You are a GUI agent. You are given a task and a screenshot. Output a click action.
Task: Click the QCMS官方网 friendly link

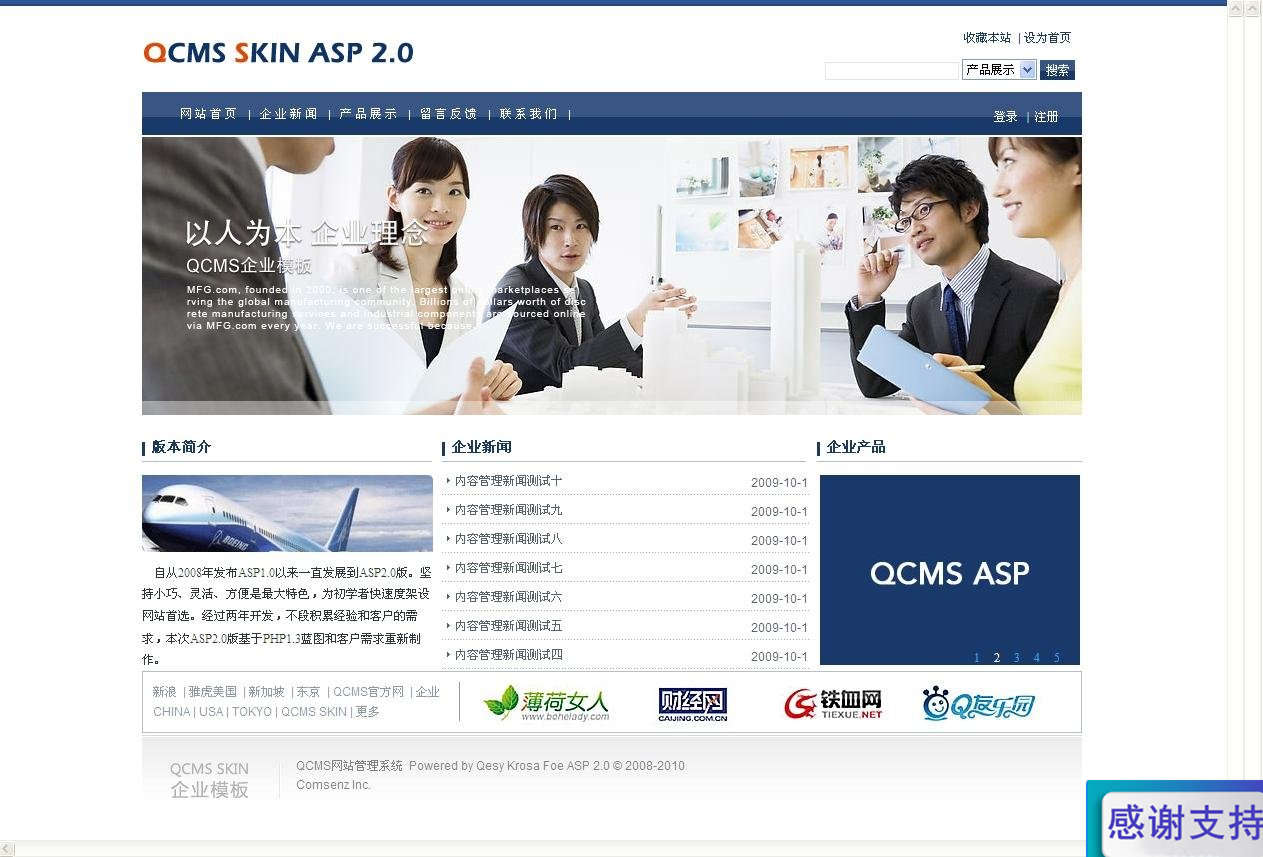[x=368, y=692]
